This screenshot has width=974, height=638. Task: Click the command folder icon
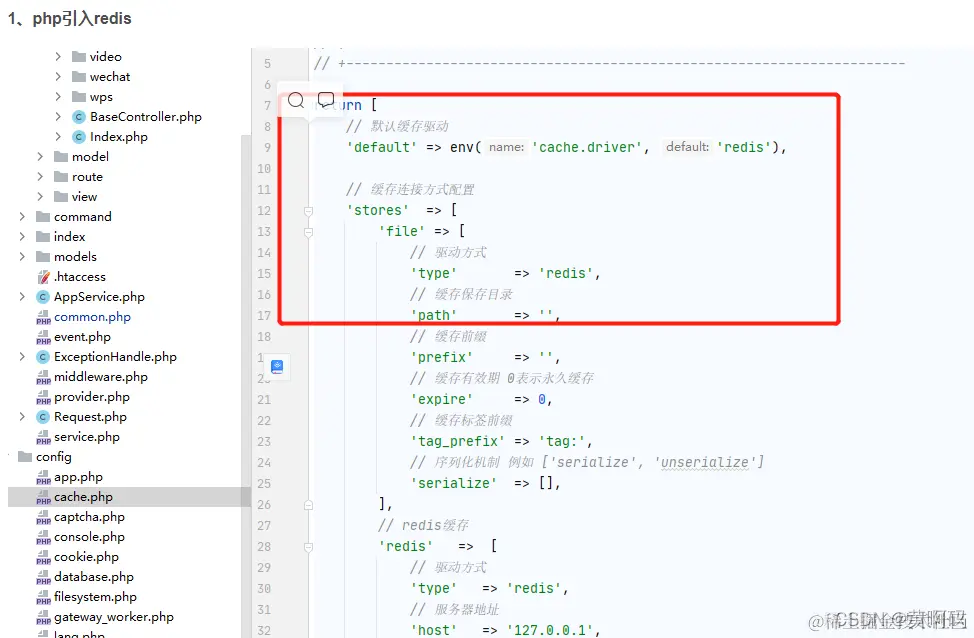coord(43,216)
